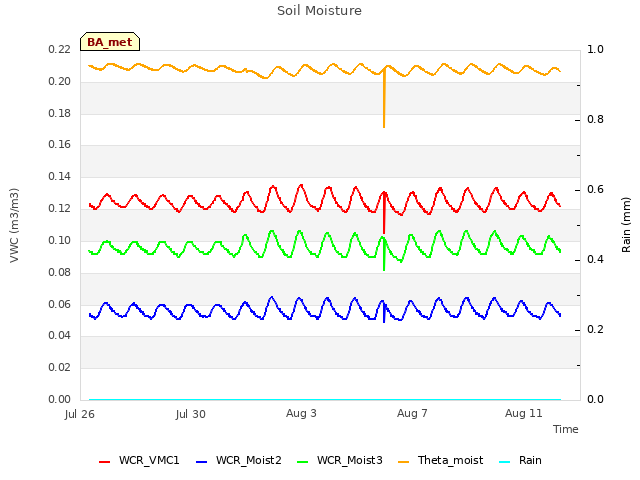Click the 0.02 VWC axis value
The width and height of the screenshot is (640, 480).
pos(60,367)
